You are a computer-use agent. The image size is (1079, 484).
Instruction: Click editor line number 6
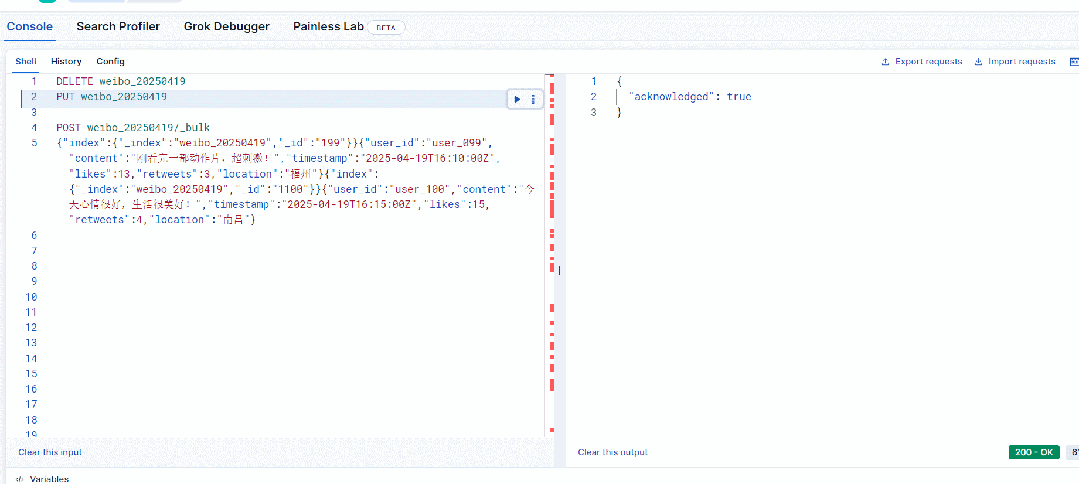click(x=34, y=235)
